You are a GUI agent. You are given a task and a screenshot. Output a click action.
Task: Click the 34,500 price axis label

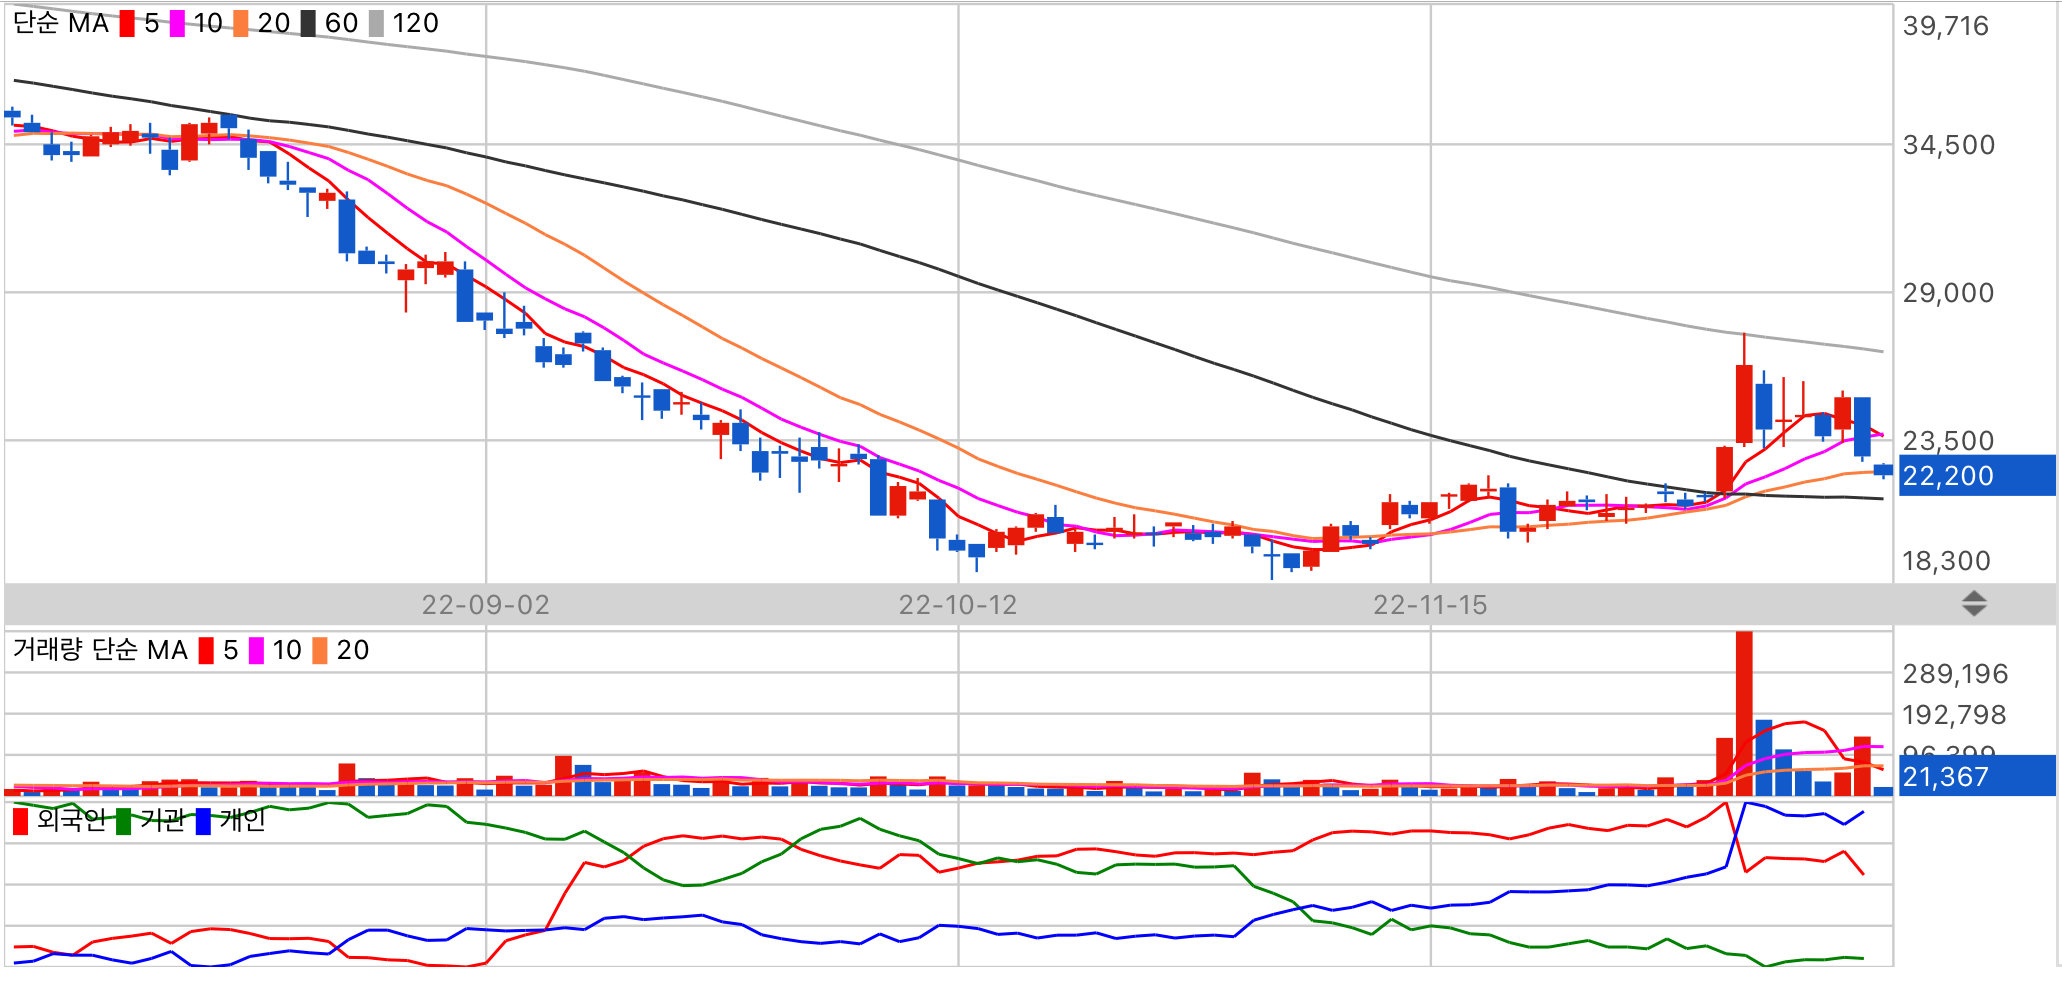pos(1949,145)
